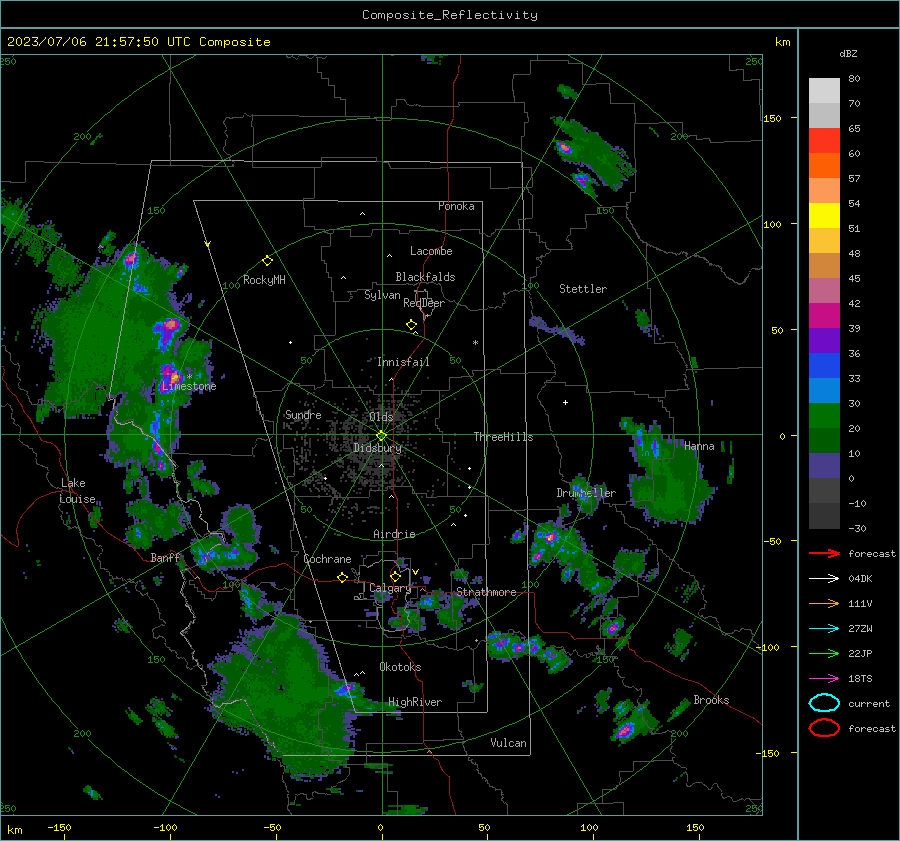The height and width of the screenshot is (841, 900).
Task: Click the Composite_Reflectivity title
Action: (449, 15)
